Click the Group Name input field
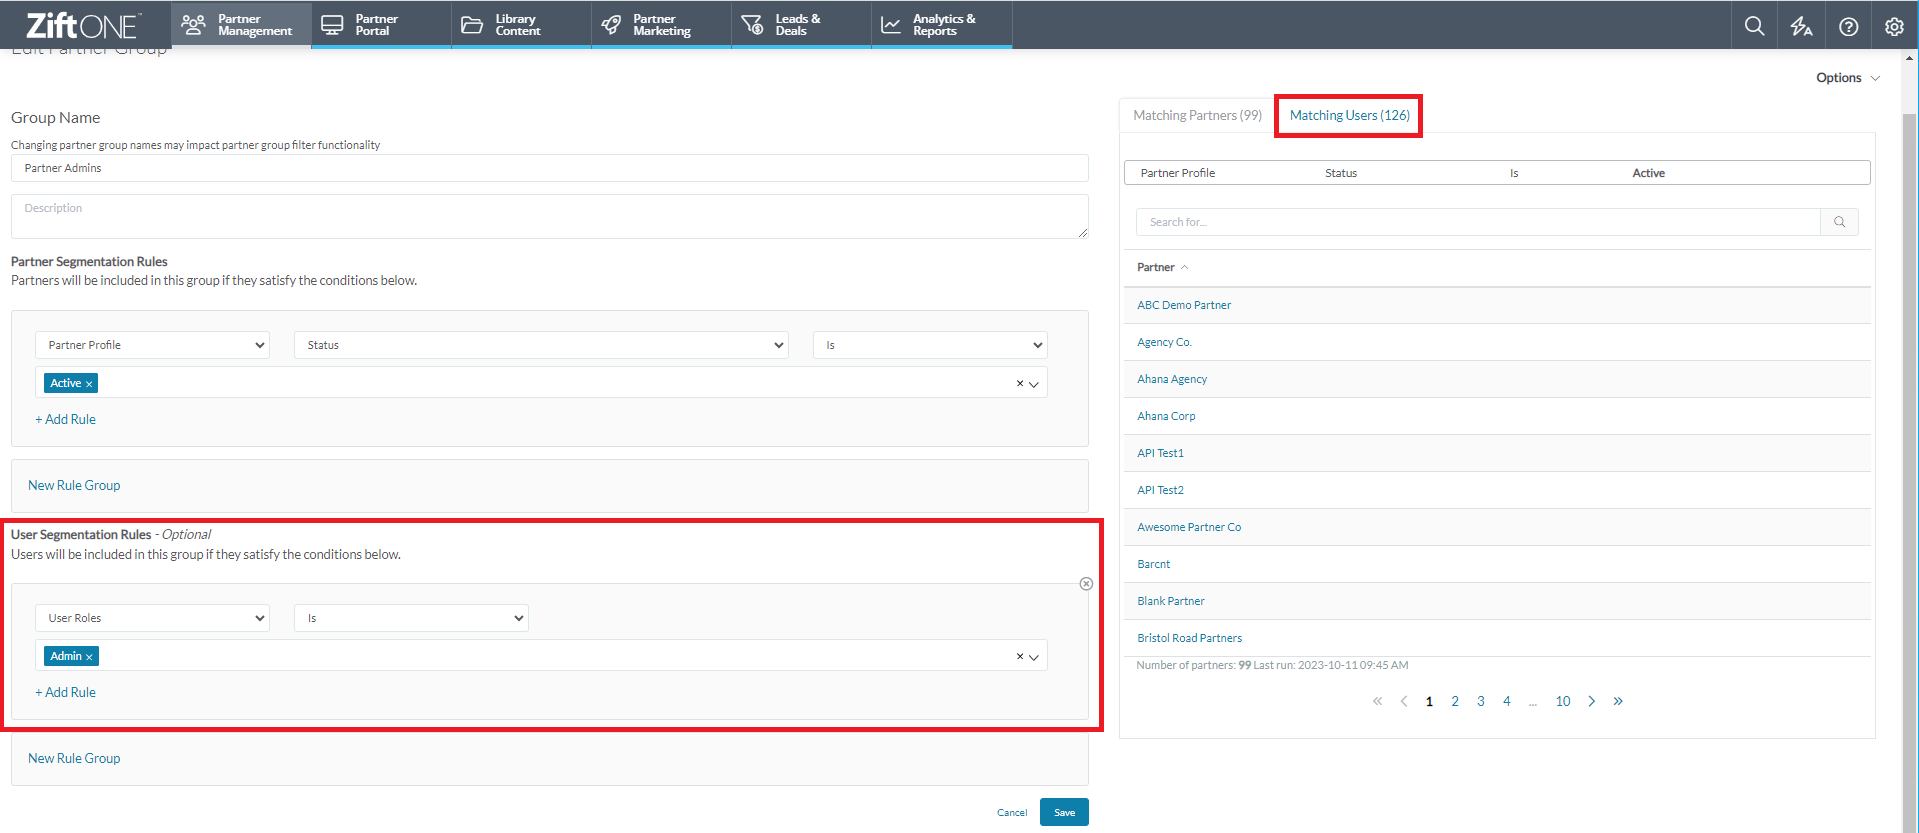The height and width of the screenshot is (833, 1919). [549, 168]
